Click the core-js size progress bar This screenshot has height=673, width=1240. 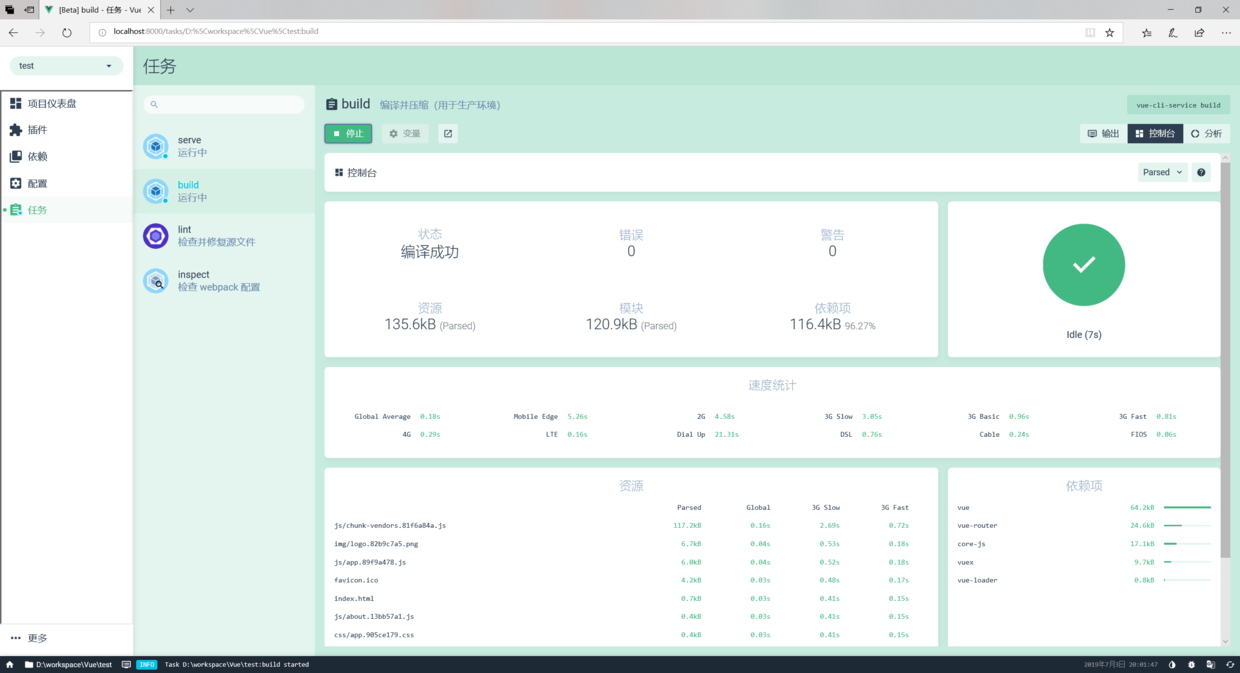pos(1187,544)
